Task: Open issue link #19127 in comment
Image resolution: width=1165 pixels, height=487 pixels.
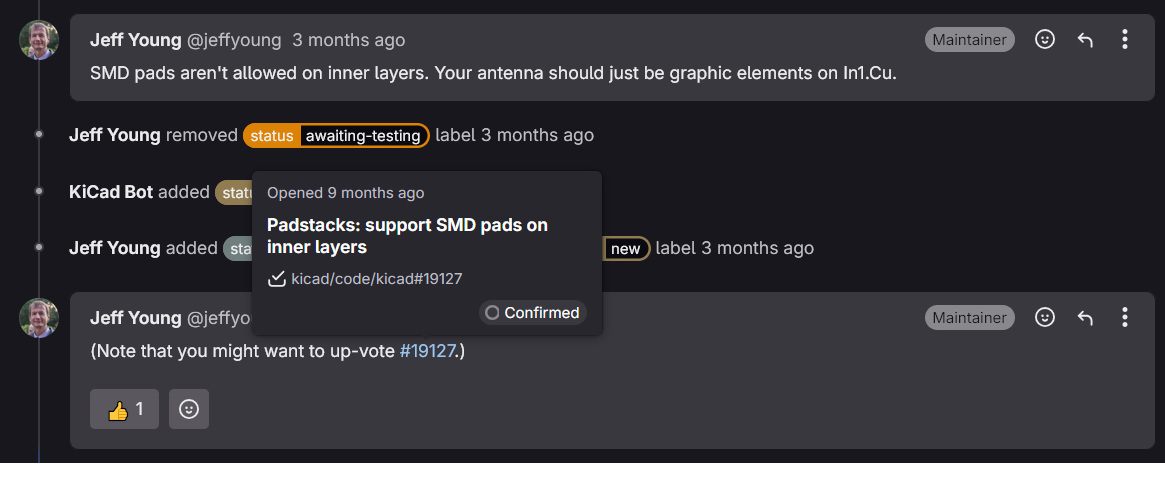Action: pyautogui.click(x=427, y=351)
